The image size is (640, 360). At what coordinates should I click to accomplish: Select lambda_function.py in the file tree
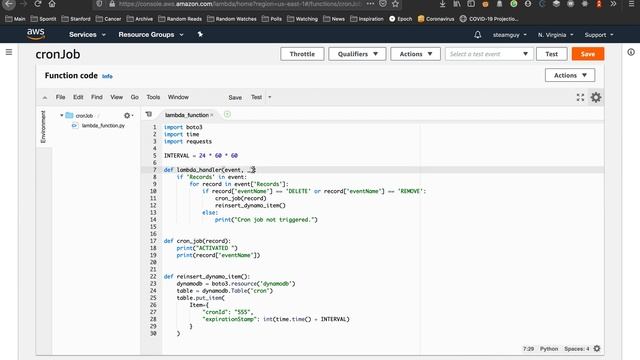click(x=103, y=126)
